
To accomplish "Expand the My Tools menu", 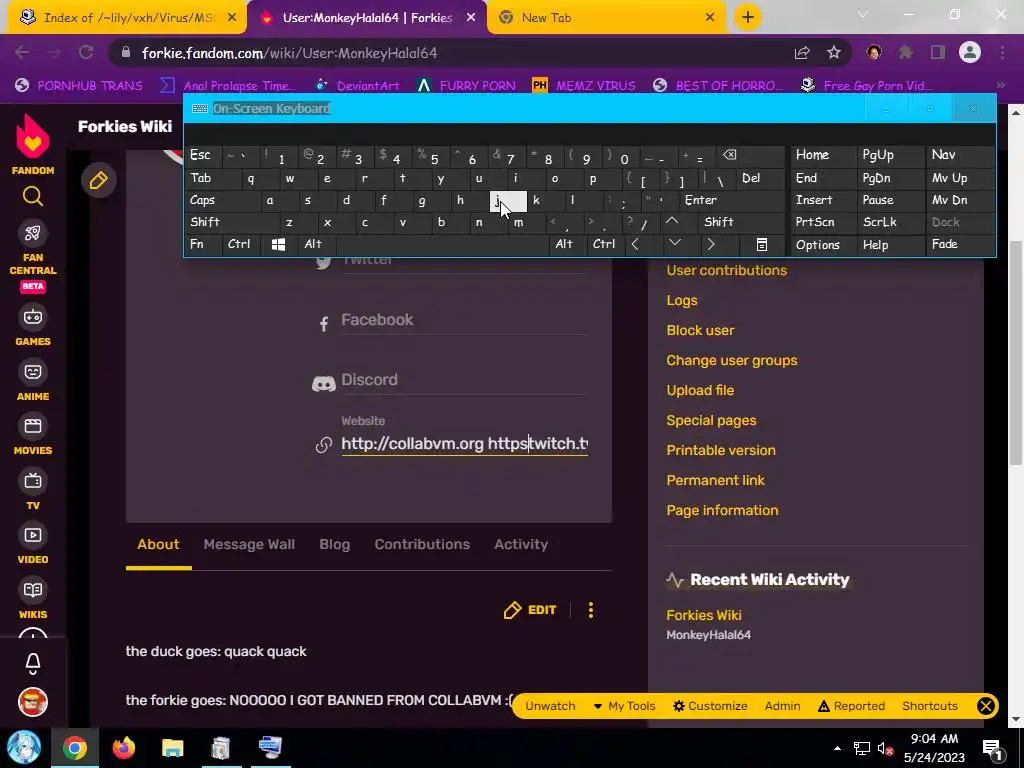I will pos(624,706).
